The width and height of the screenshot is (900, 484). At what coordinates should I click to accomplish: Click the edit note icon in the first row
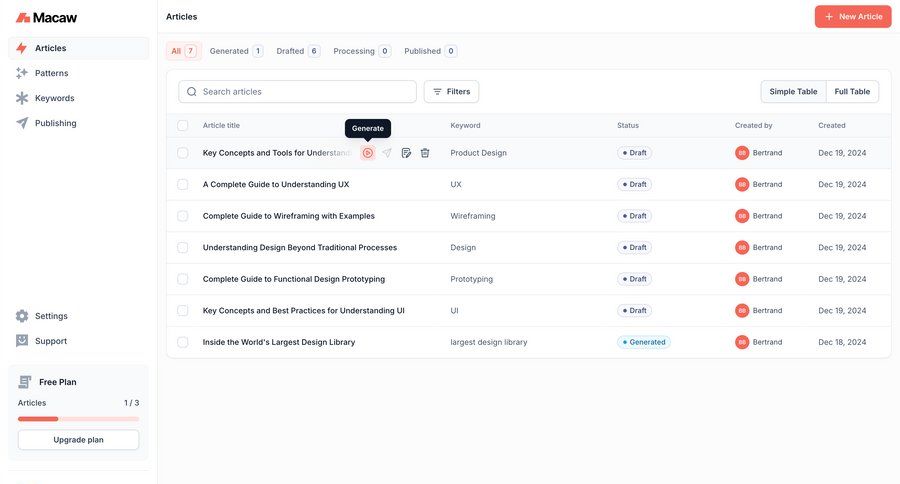(x=406, y=153)
